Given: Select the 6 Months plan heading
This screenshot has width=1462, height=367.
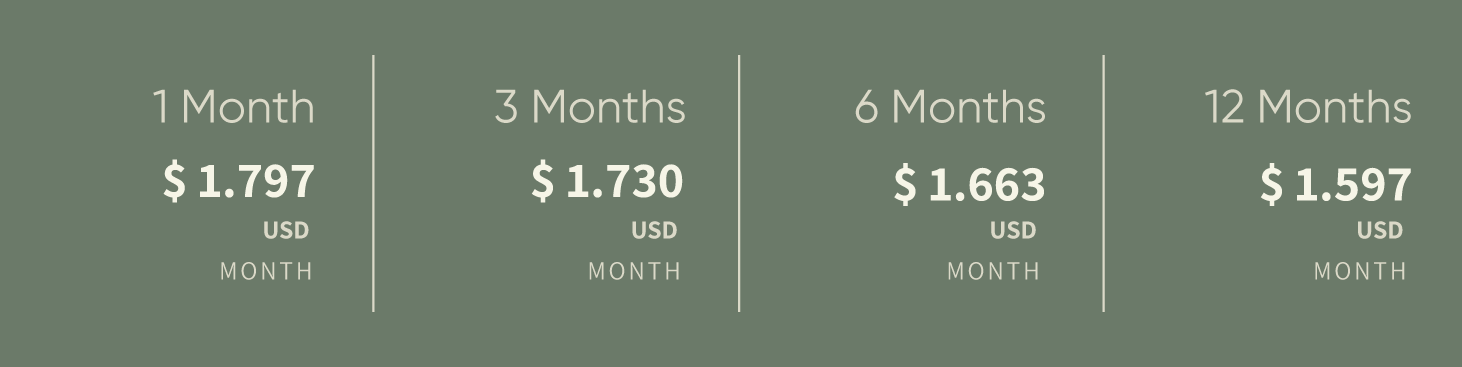Looking at the screenshot, I should [950, 107].
